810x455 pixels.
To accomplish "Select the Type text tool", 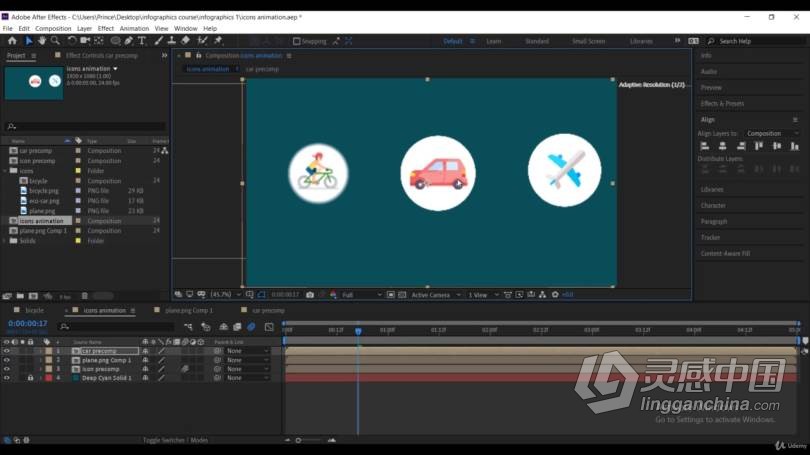I will pos(142,40).
